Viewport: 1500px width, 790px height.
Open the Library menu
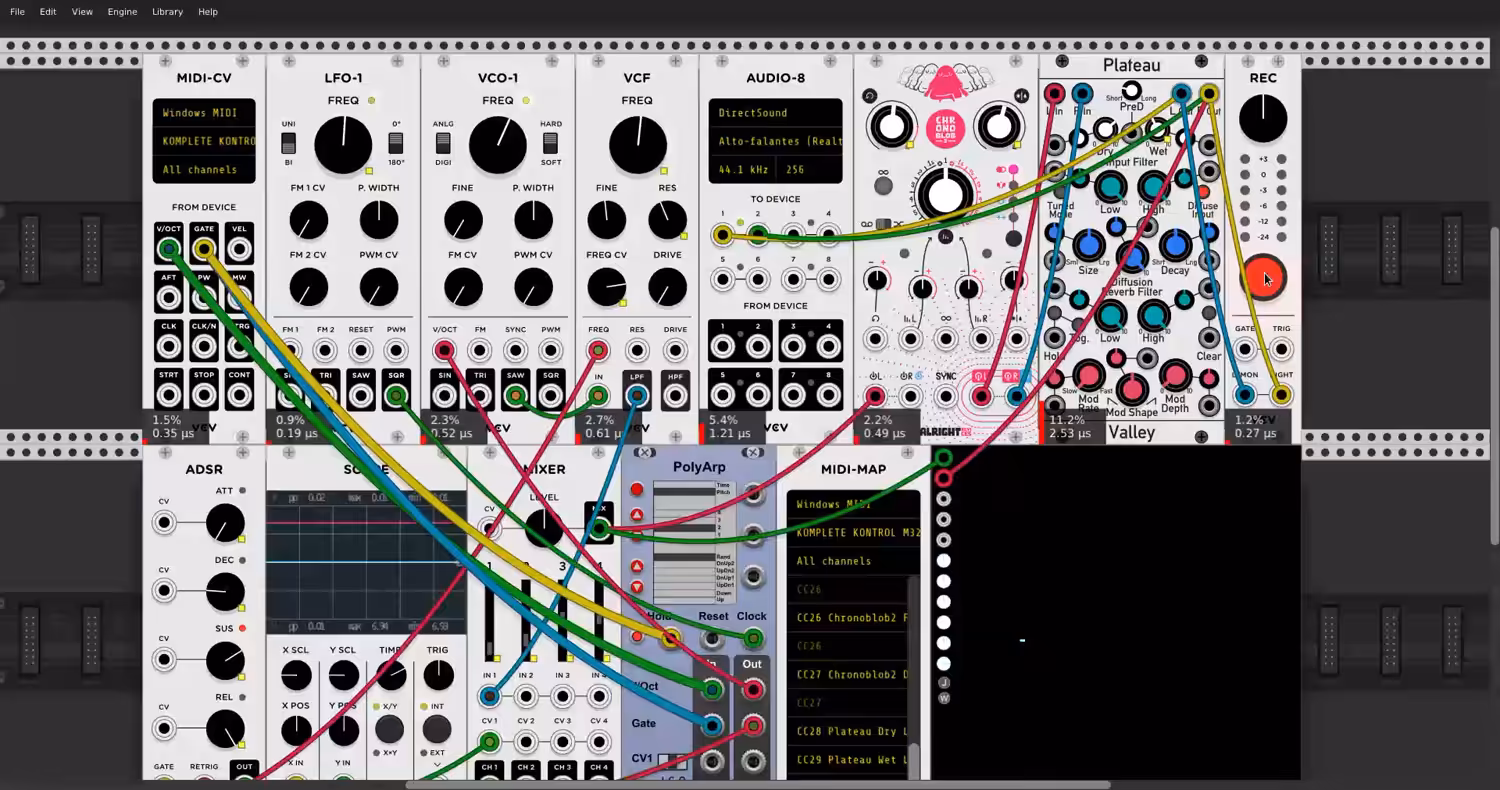[167, 12]
